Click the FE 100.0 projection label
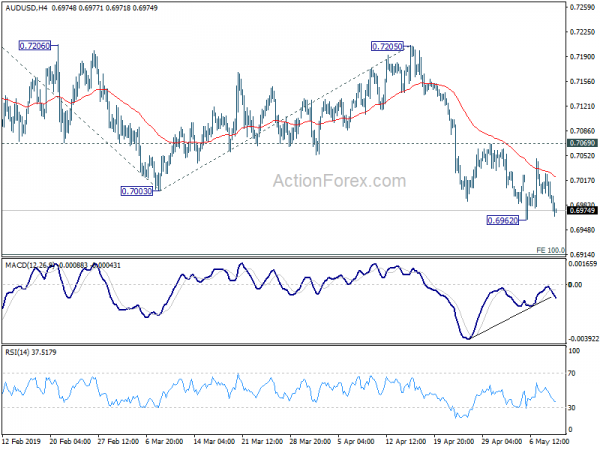Viewport: 600px width, 450px height. tap(550, 250)
